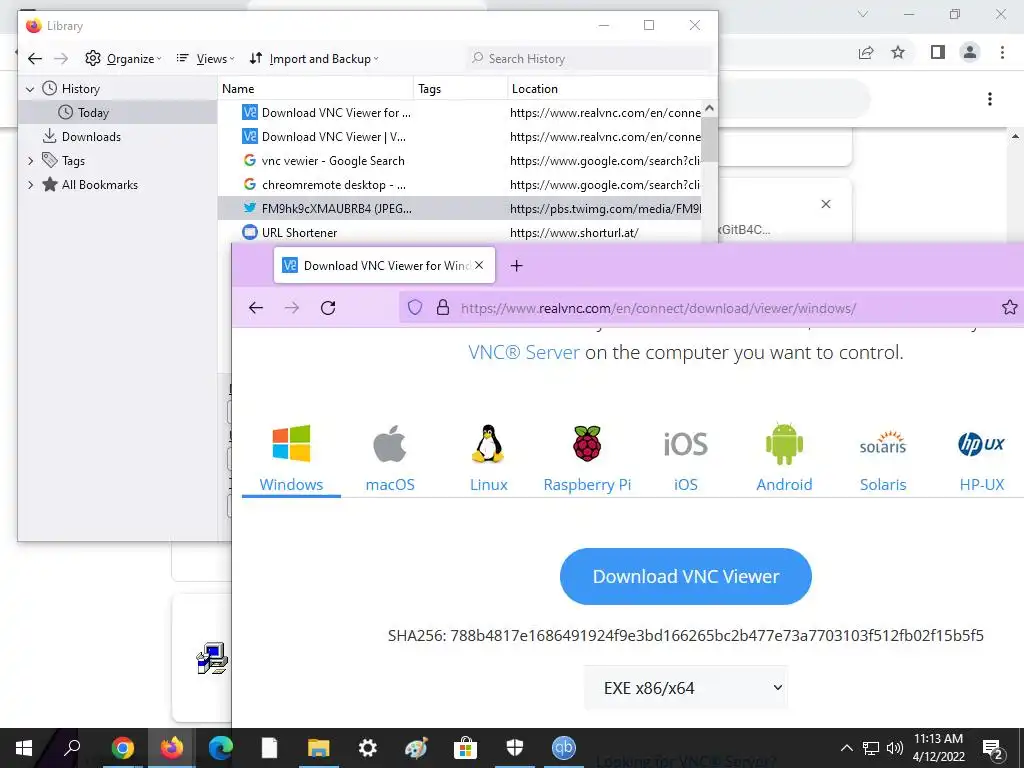Click the All Bookmarks star icon

tap(50, 184)
